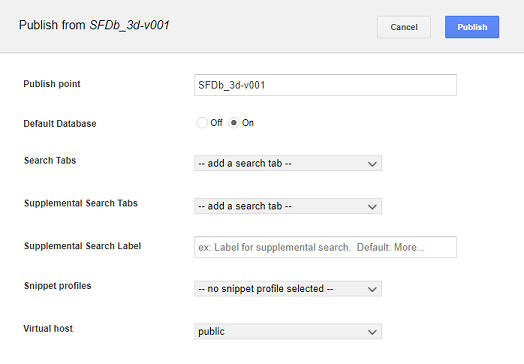Open the Supplemental Search Tabs dropdown
The height and width of the screenshot is (364, 524).
(x=288, y=206)
